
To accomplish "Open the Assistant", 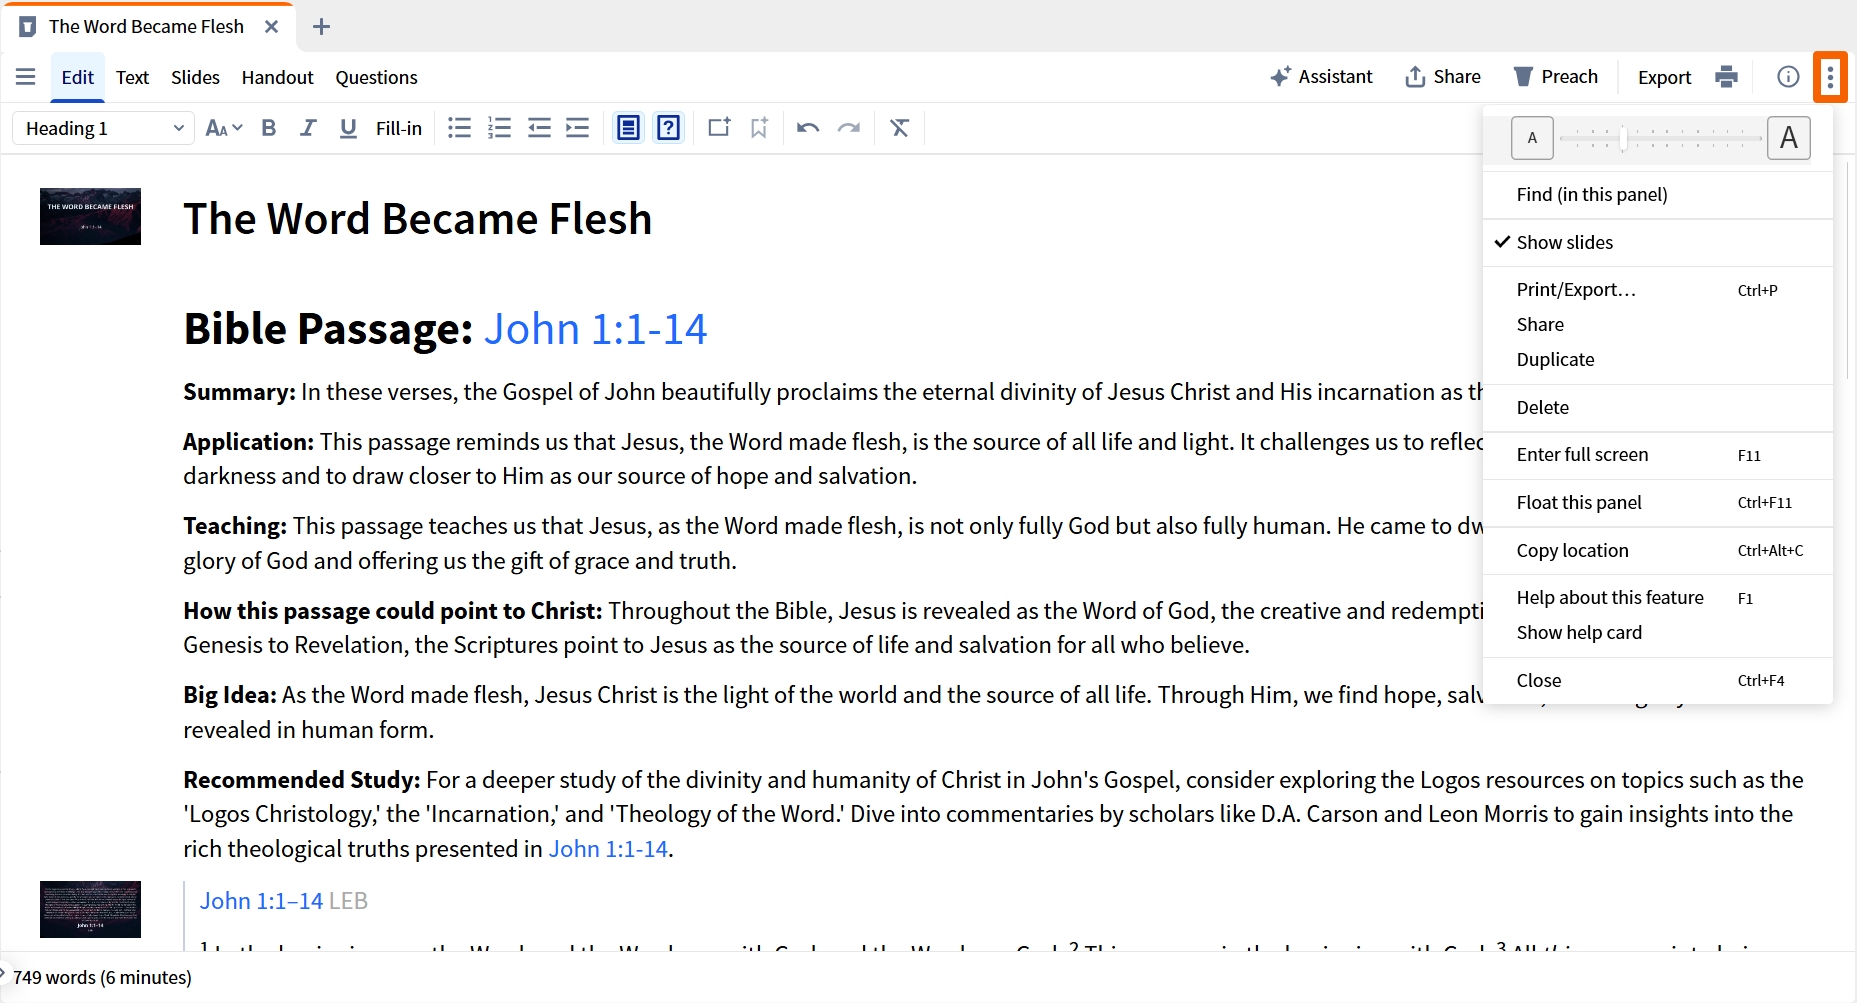I will 1321,77.
